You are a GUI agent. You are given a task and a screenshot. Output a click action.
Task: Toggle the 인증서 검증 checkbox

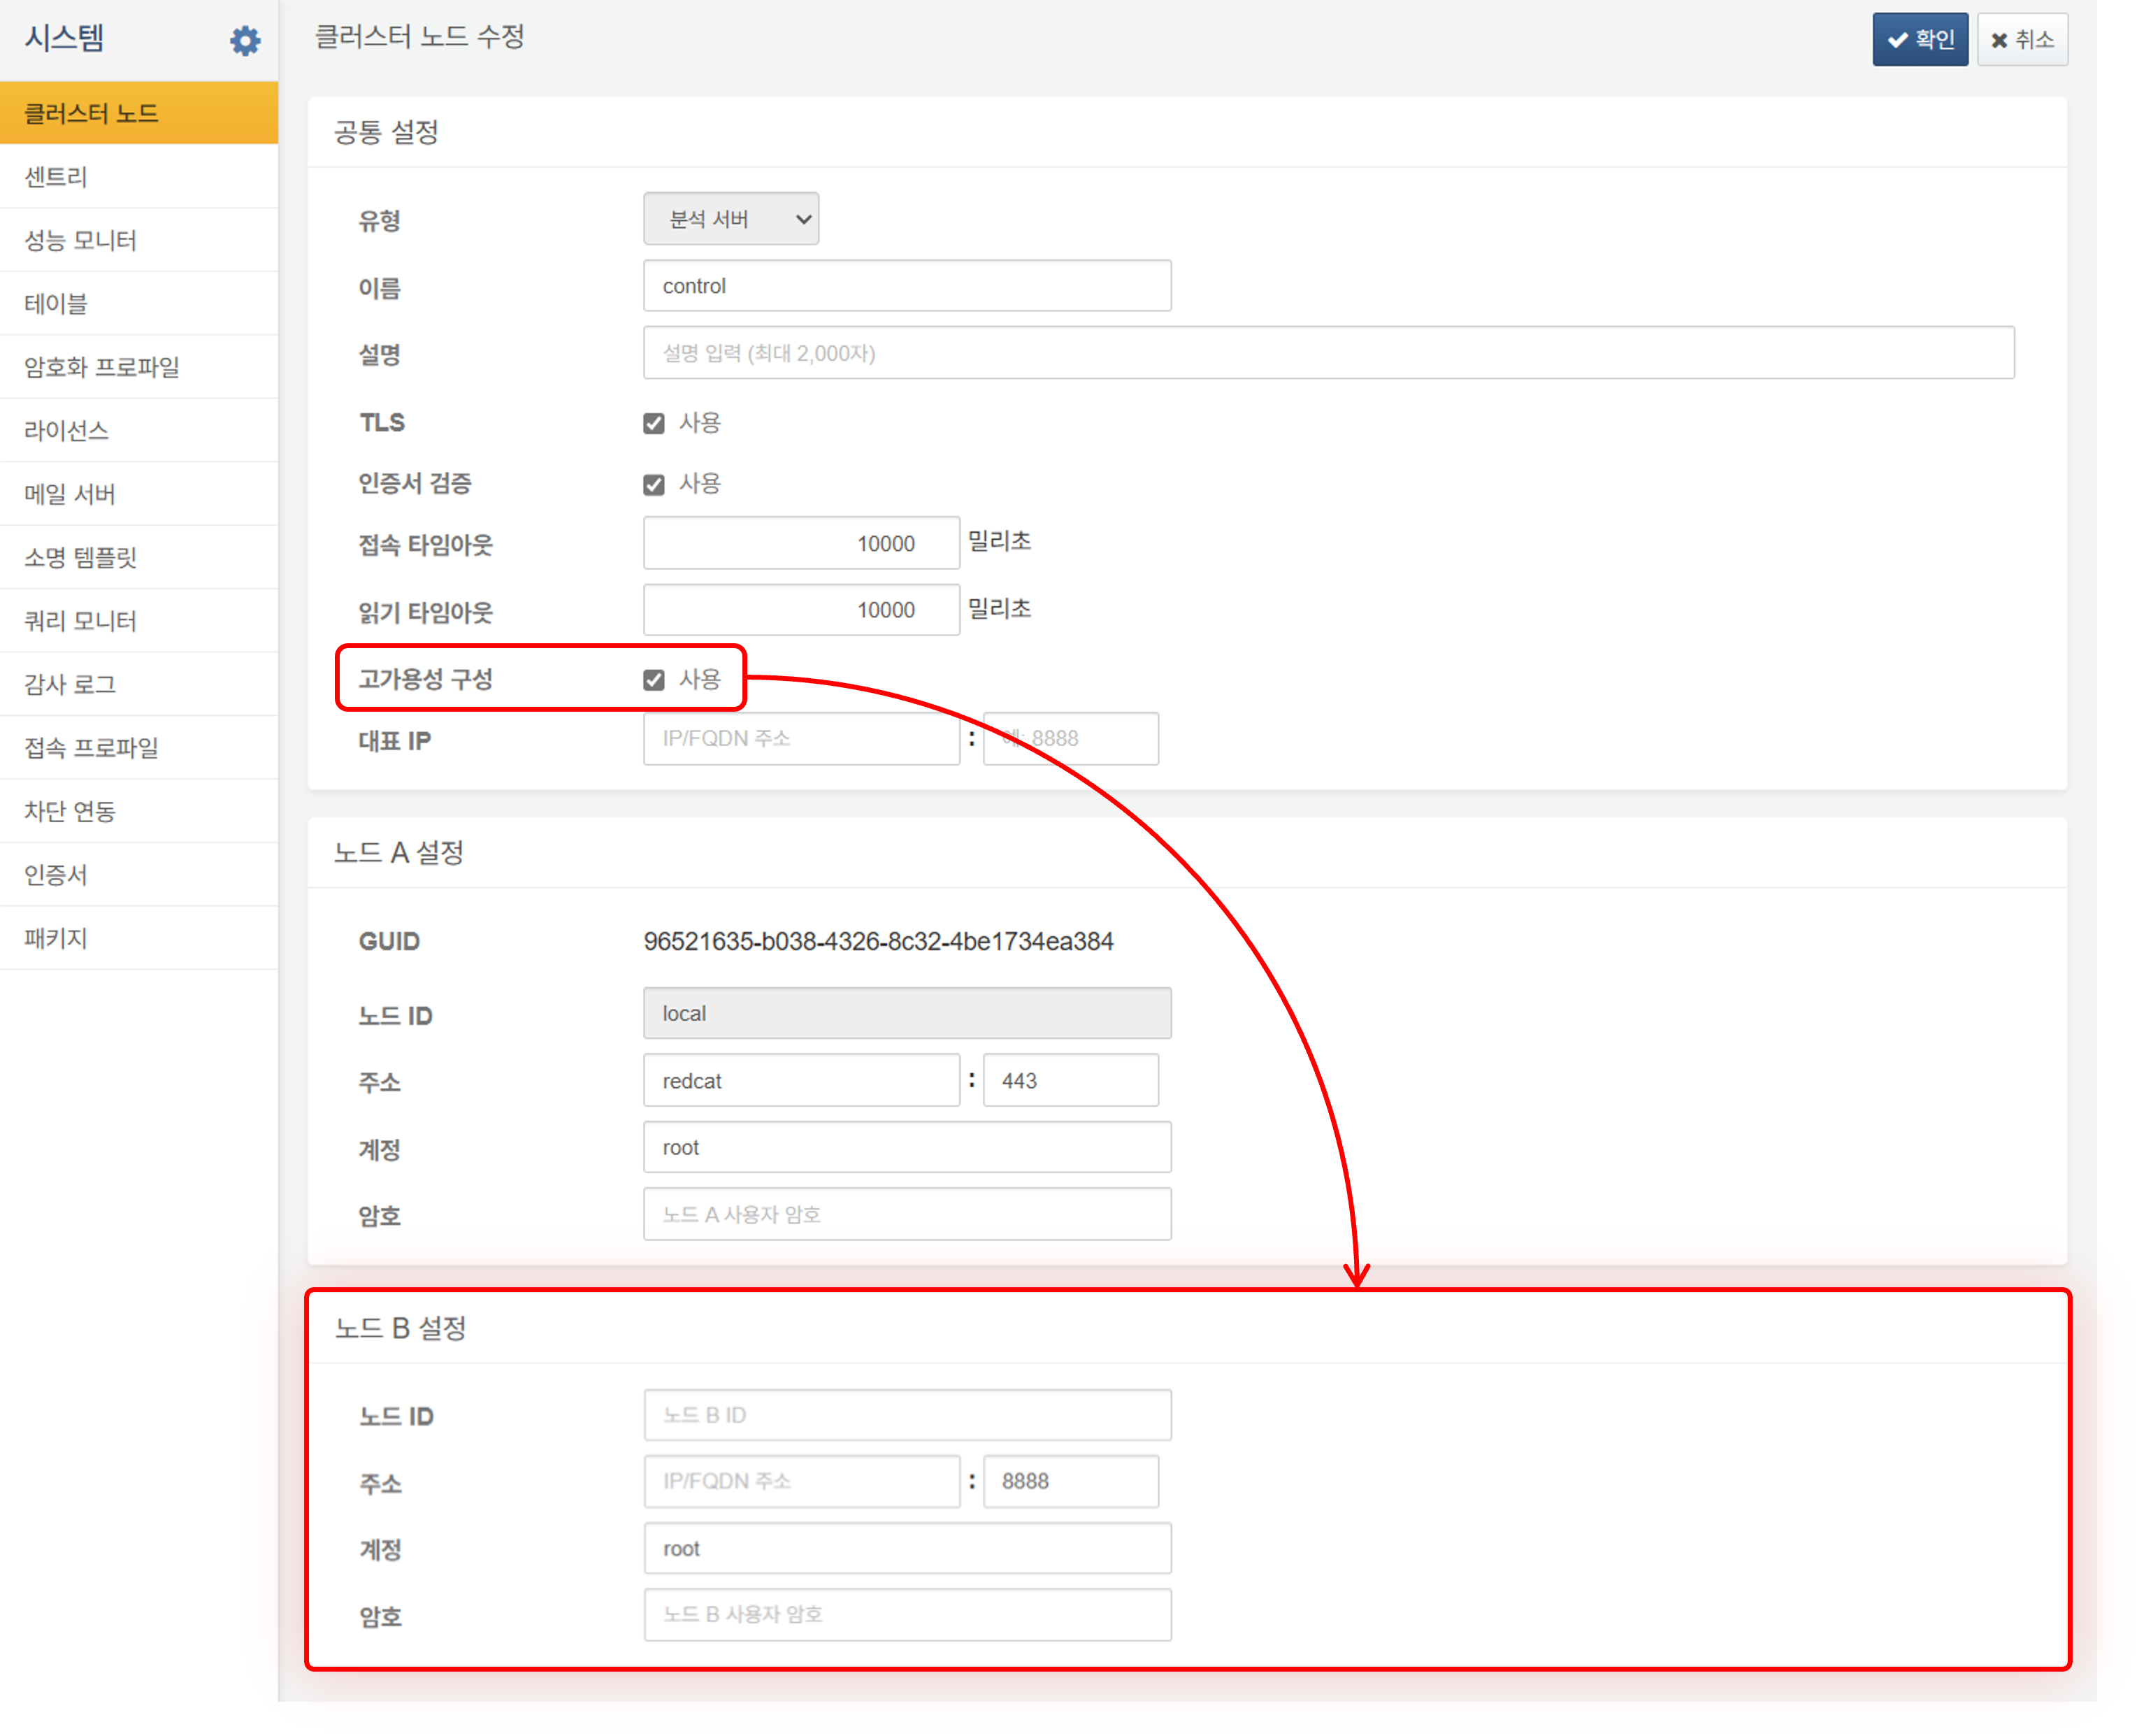pos(654,485)
